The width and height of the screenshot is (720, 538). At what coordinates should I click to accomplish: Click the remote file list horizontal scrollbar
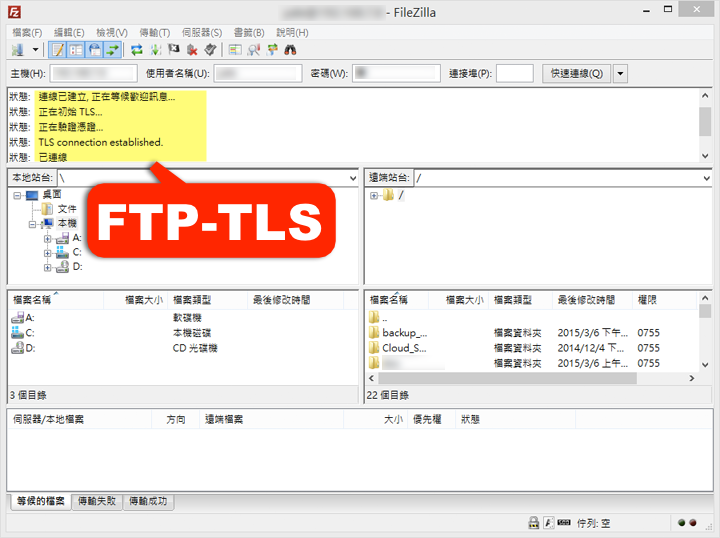coord(507,378)
